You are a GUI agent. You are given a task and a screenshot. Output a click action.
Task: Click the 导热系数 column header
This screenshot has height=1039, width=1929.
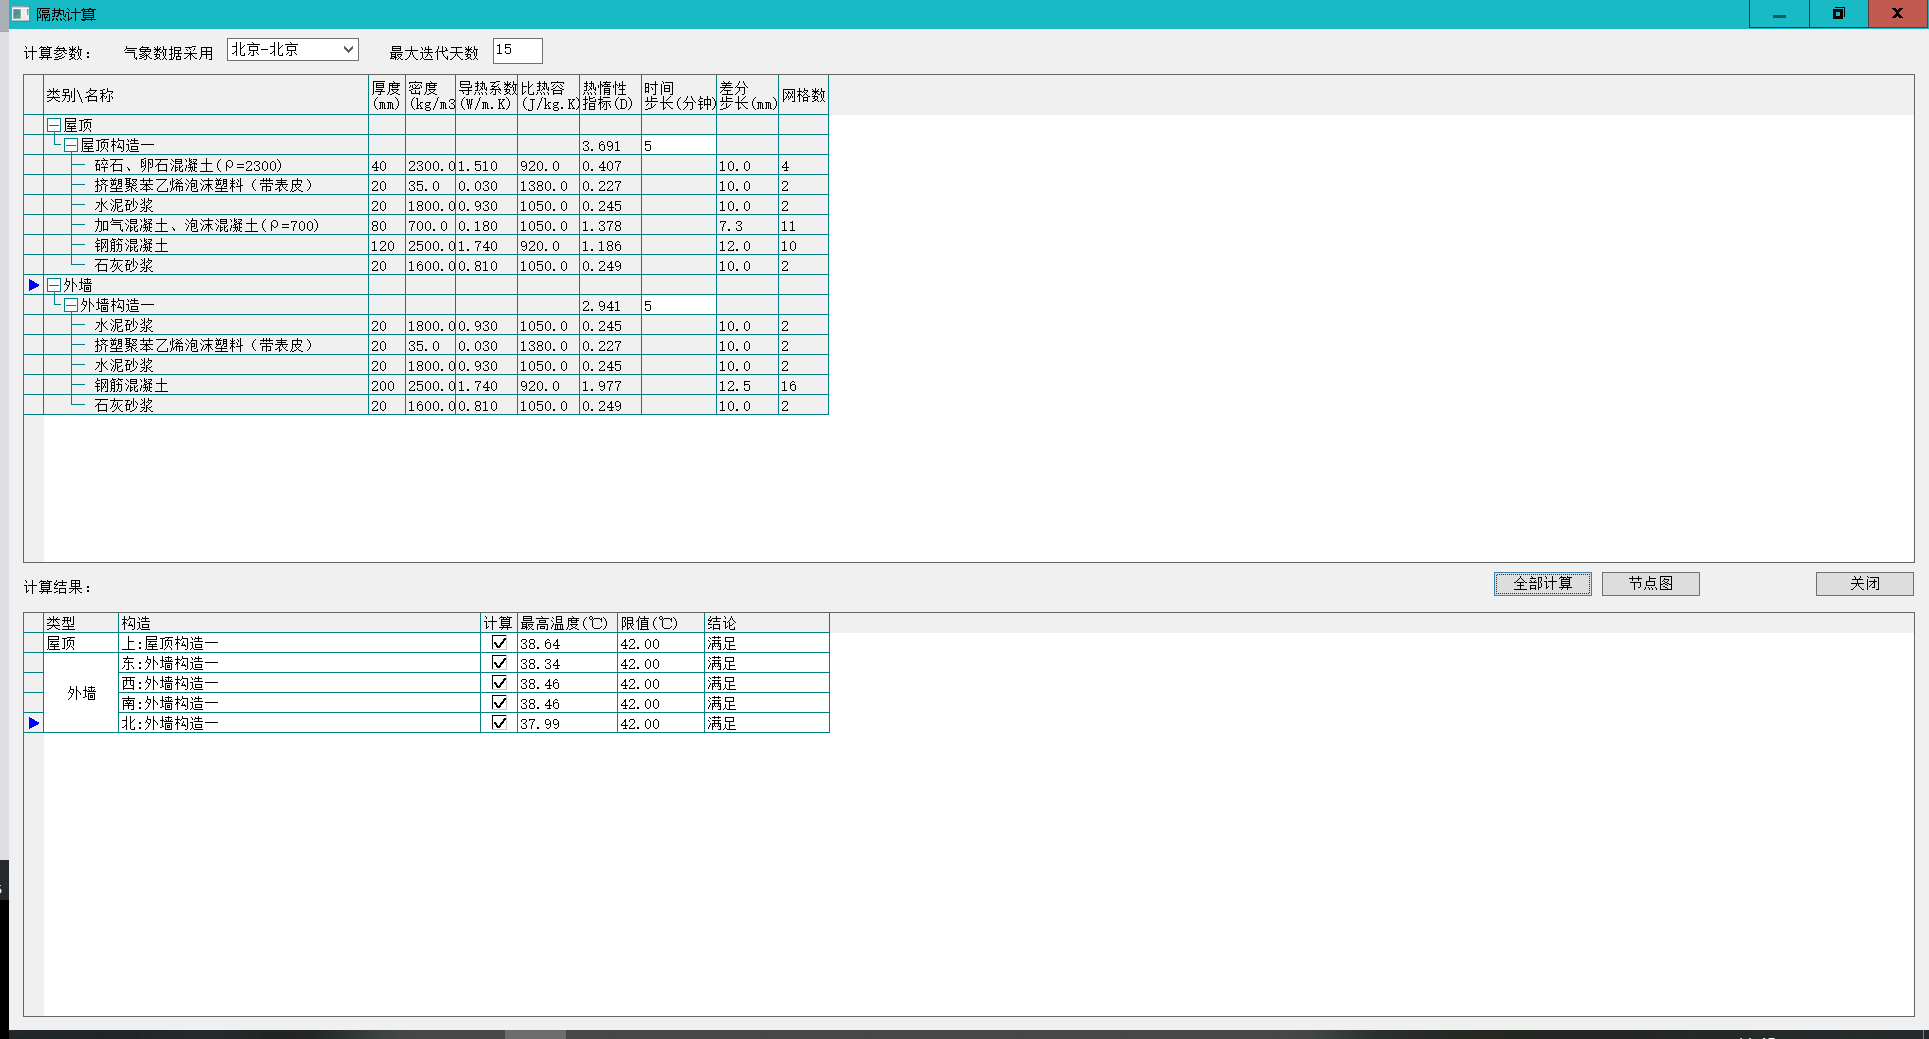click(x=486, y=96)
